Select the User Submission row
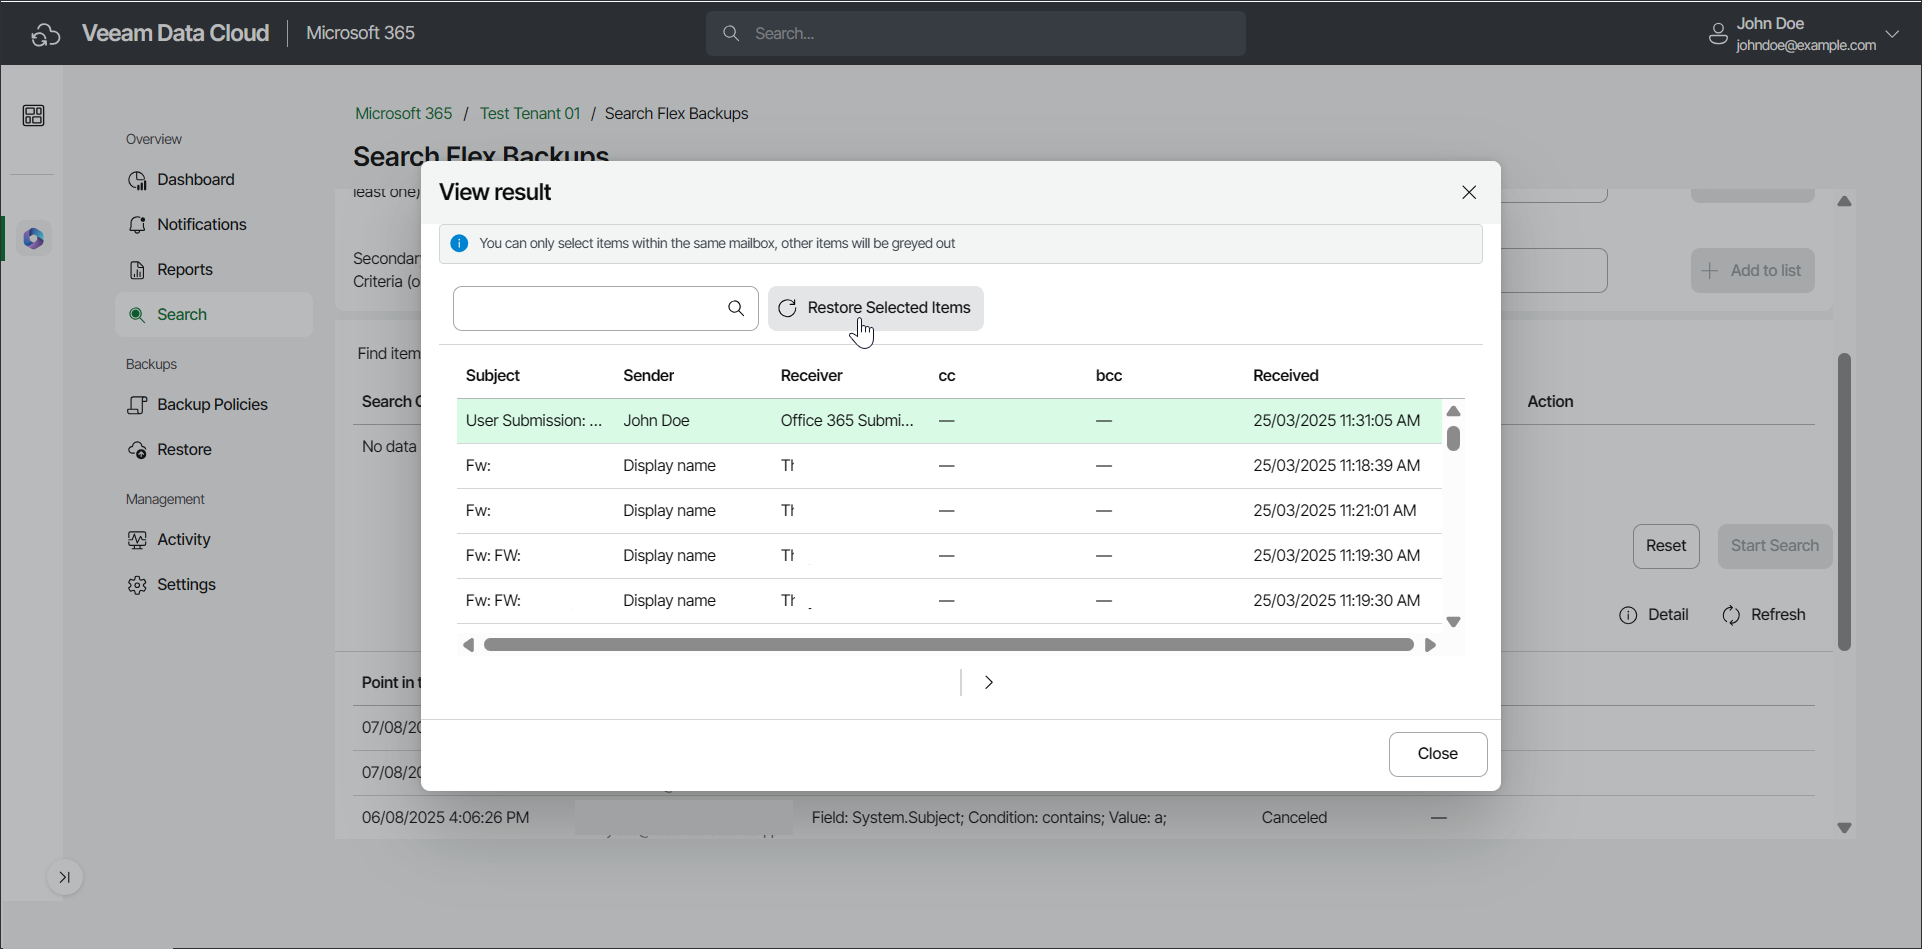 (949, 421)
